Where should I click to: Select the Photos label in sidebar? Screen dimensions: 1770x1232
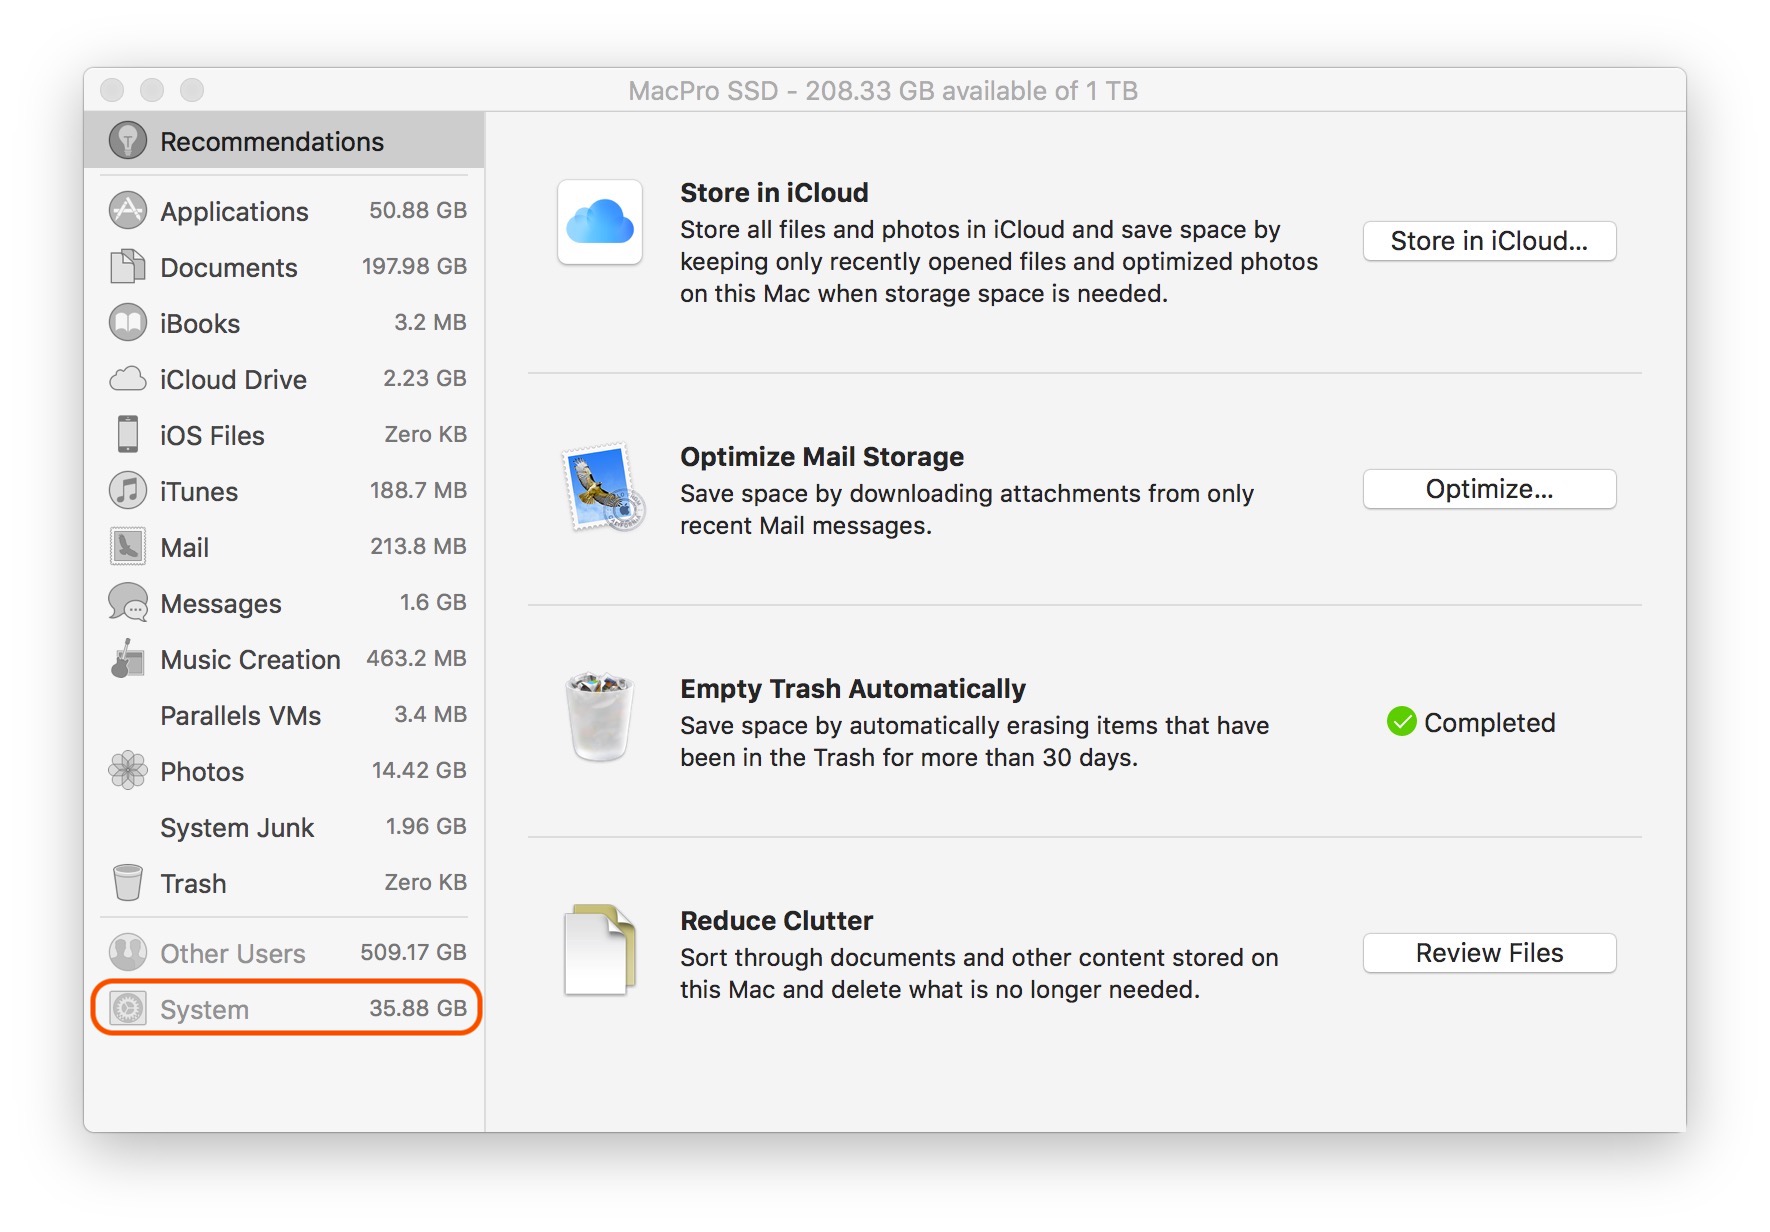tap(202, 771)
